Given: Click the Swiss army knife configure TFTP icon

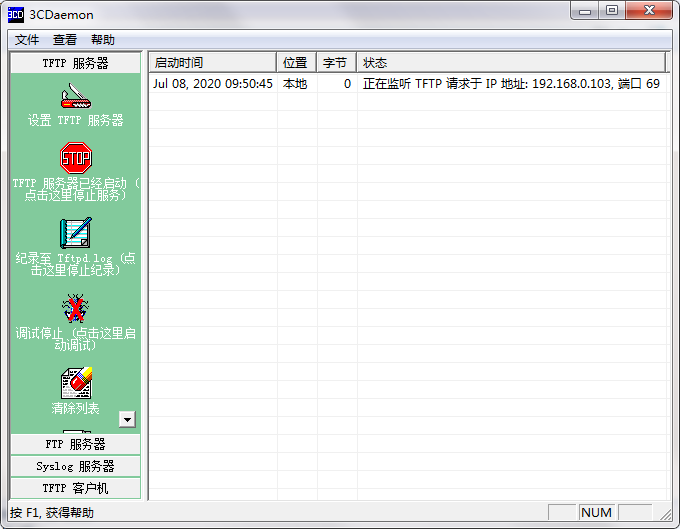Looking at the screenshot, I should [x=76, y=96].
